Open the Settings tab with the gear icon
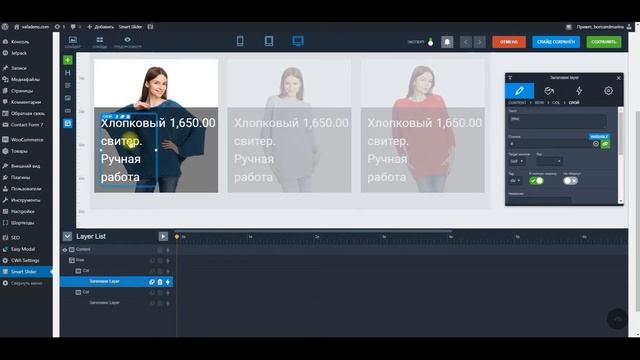Image resolution: width=640 pixels, height=360 pixels. [x=608, y=91]
